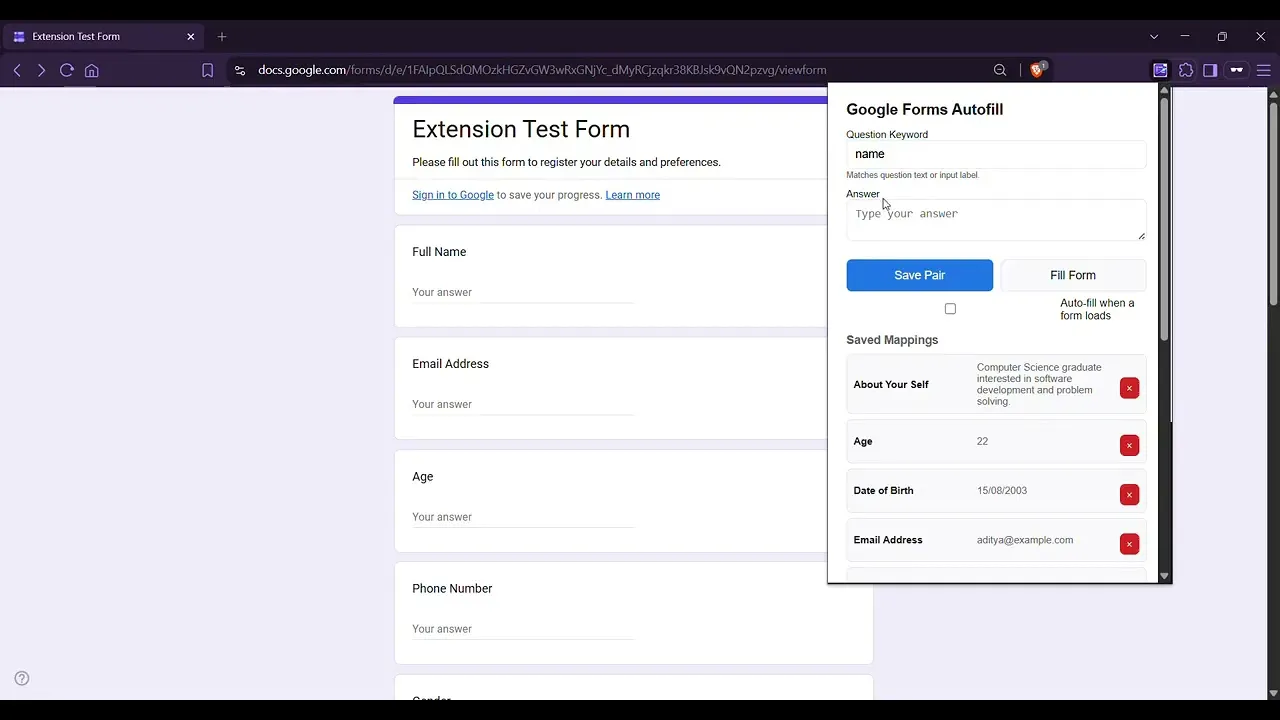Click the Full Name answer field
This screenshot has width=1280, height=720.
[523, 293]
